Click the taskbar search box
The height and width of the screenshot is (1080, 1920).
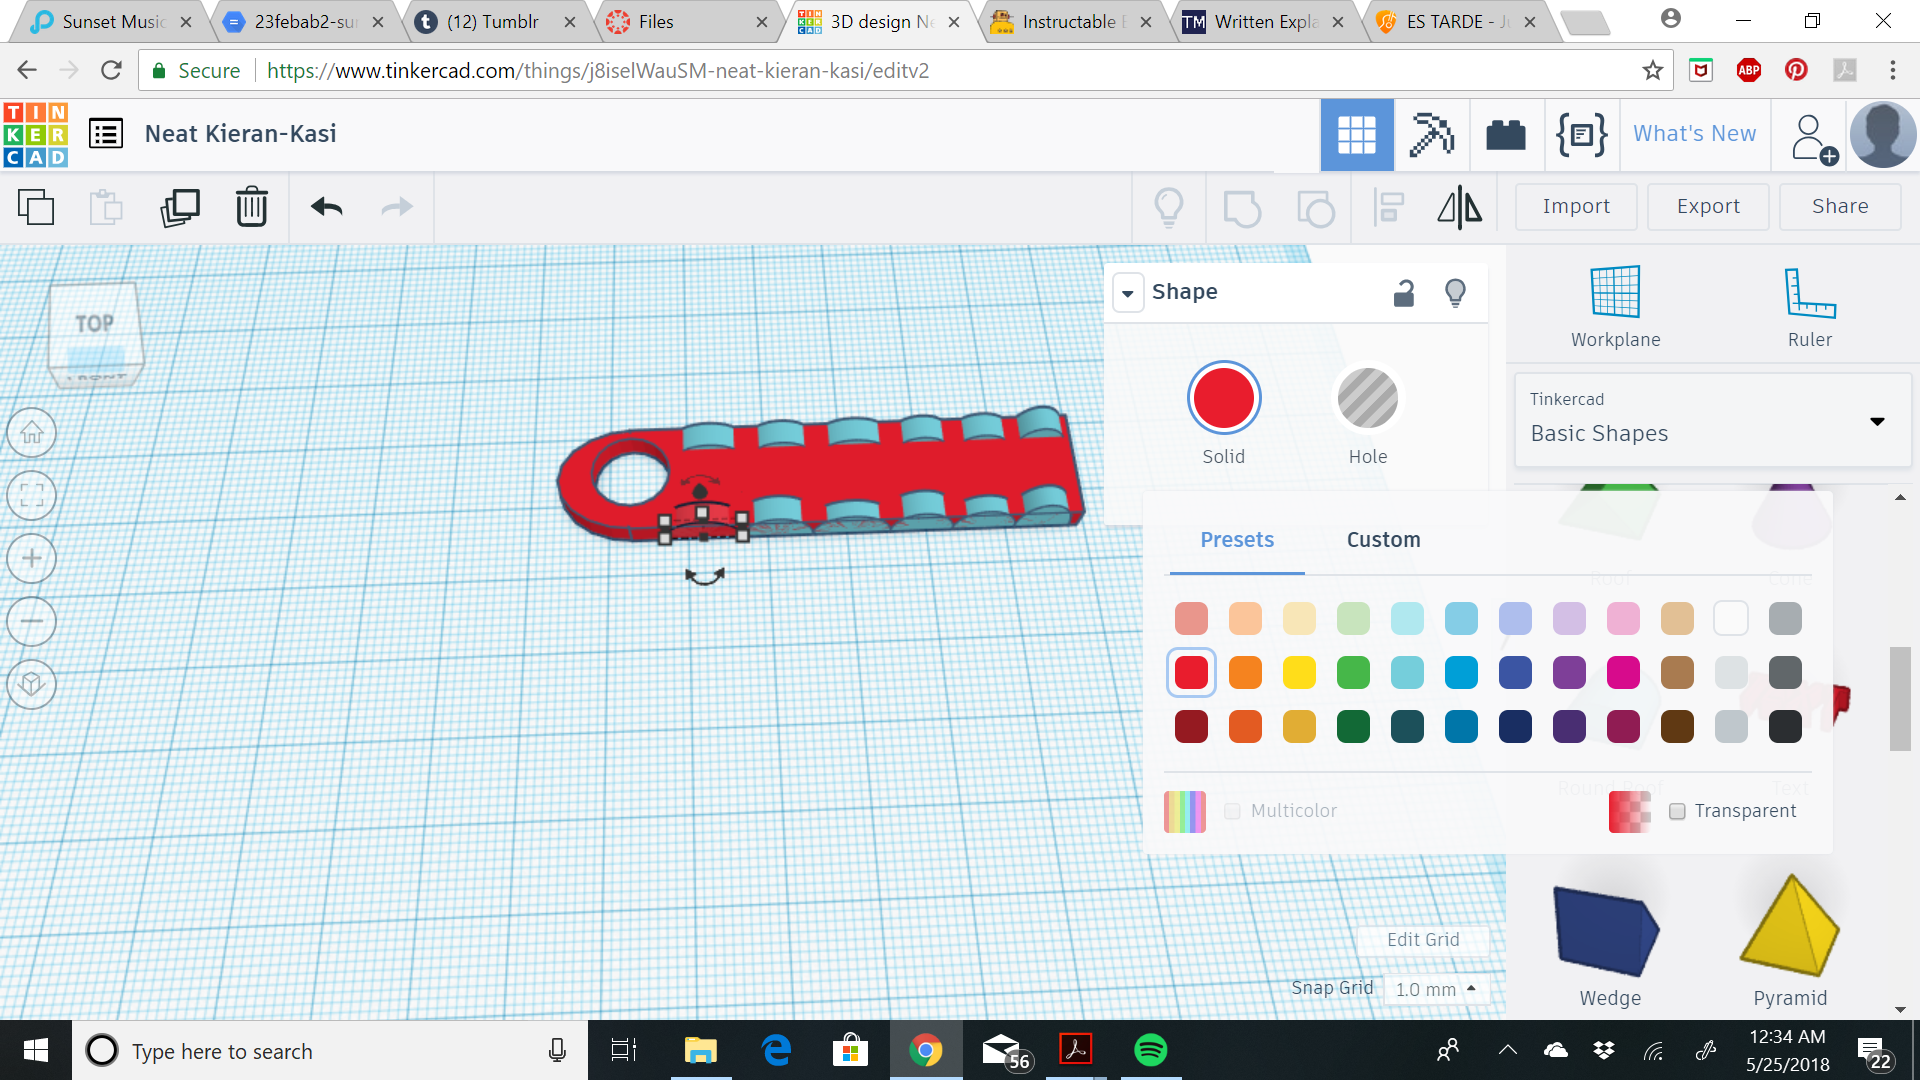pos(330,1050)
